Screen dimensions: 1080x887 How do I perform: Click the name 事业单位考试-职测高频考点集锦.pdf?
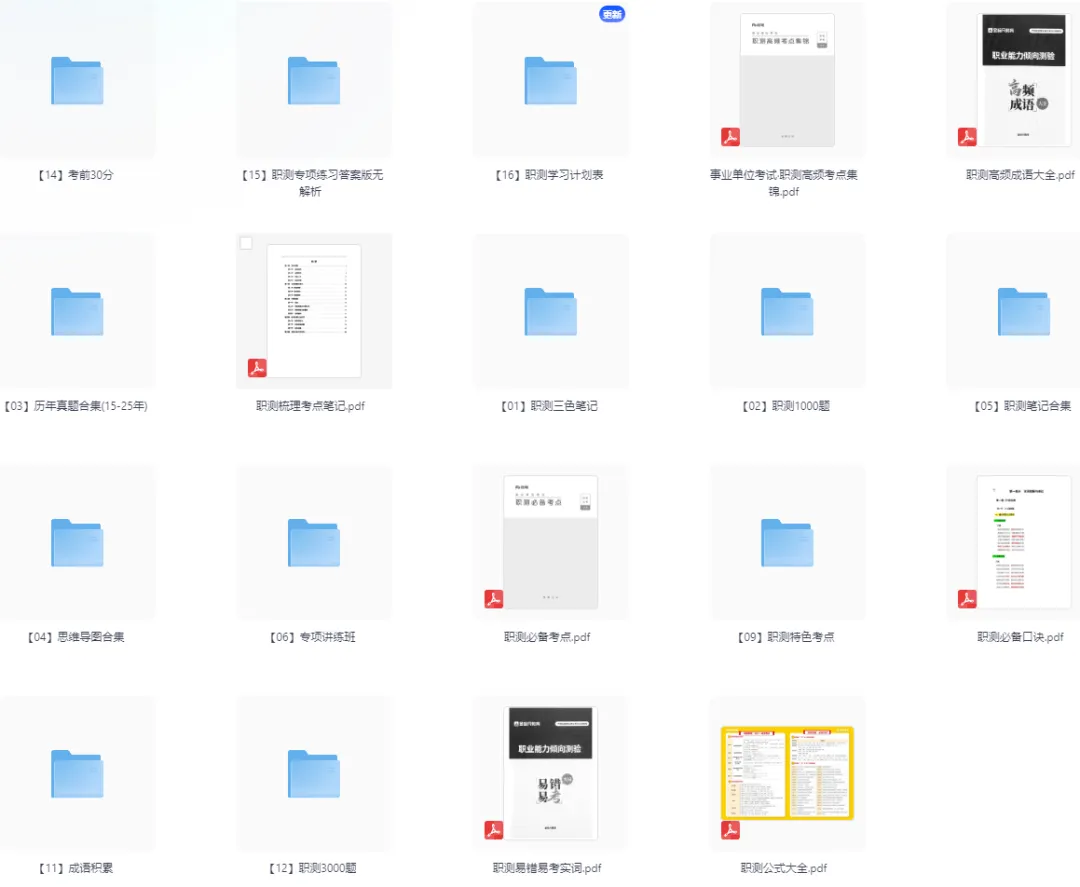tap(784, 183)
